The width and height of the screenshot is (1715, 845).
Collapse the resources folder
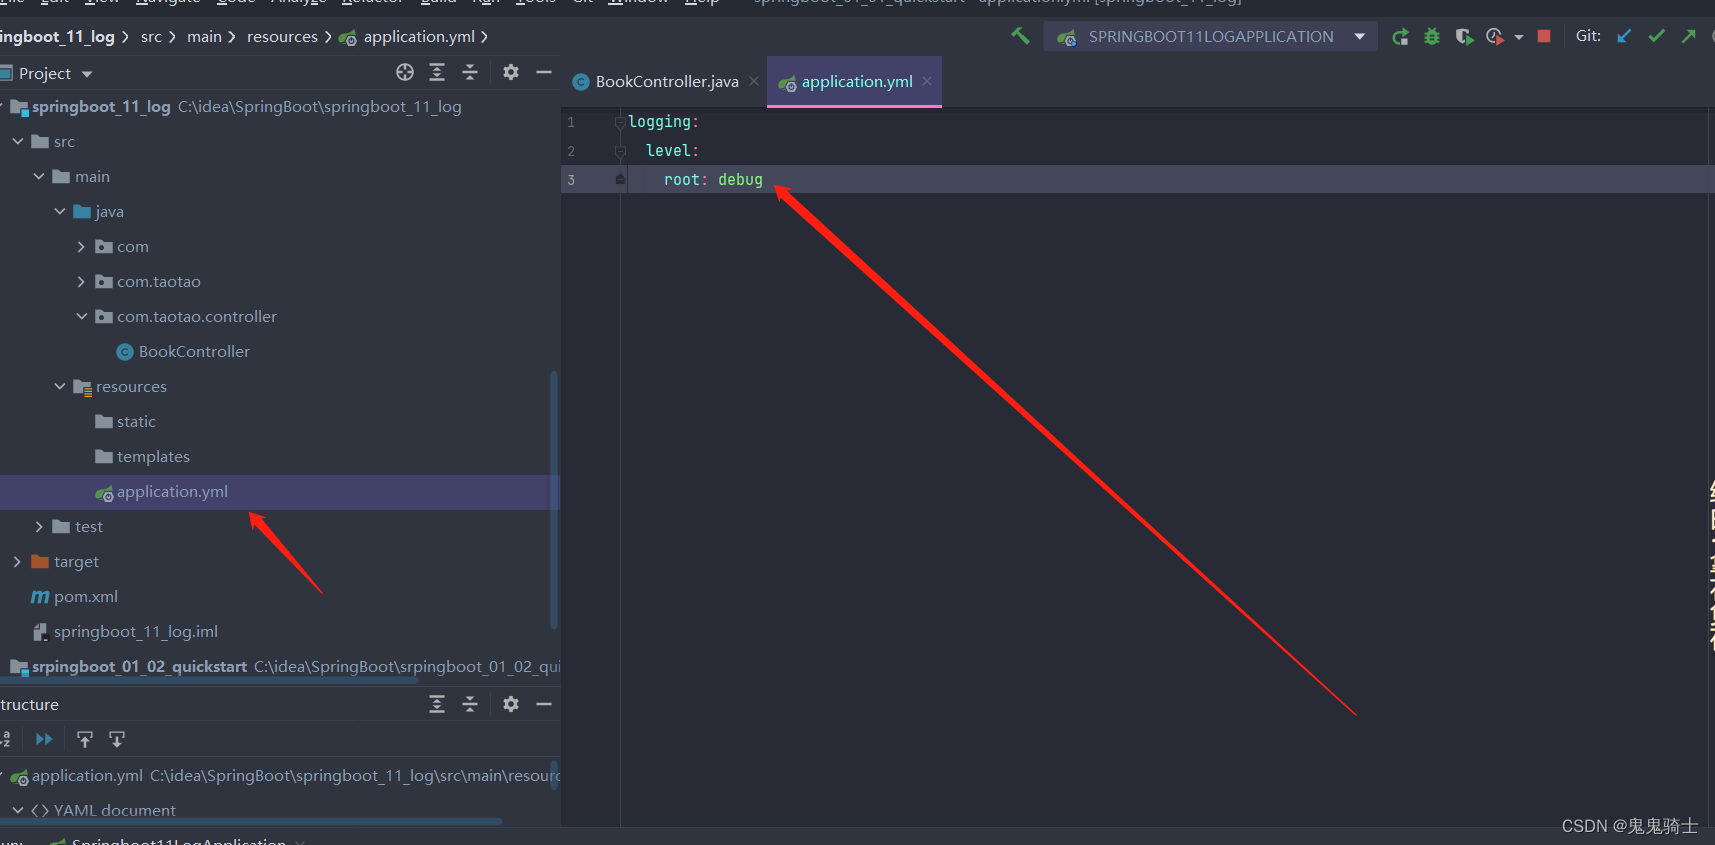[x=60, y=387]
